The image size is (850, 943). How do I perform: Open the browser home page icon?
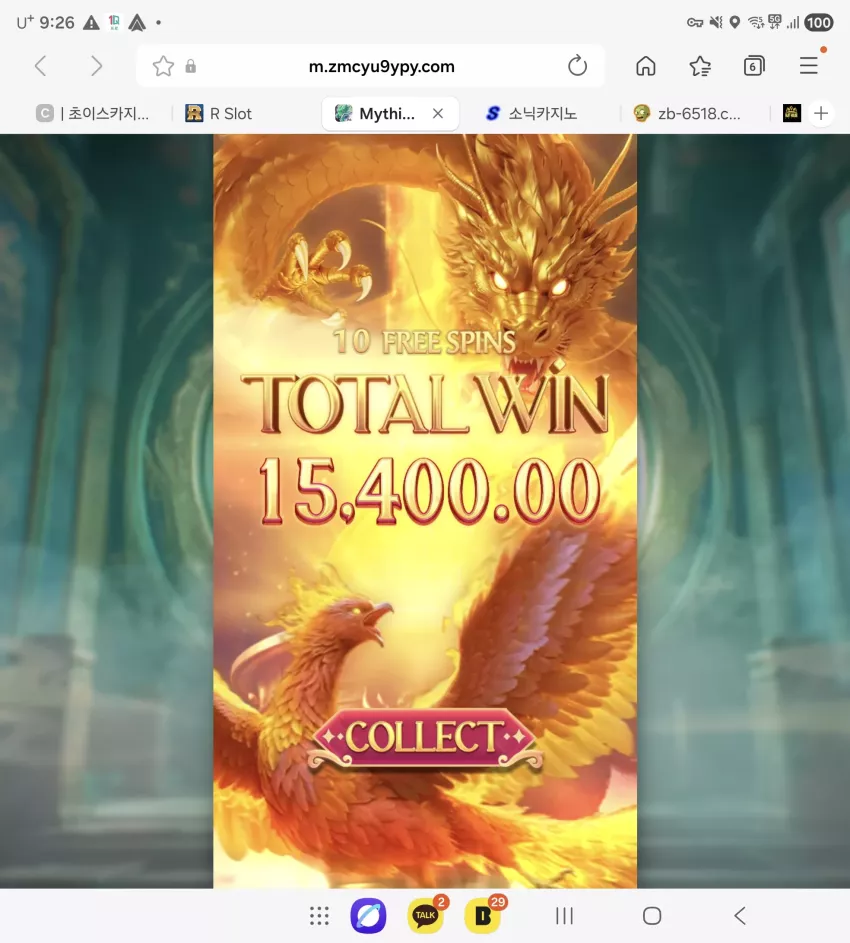[646, 66]
